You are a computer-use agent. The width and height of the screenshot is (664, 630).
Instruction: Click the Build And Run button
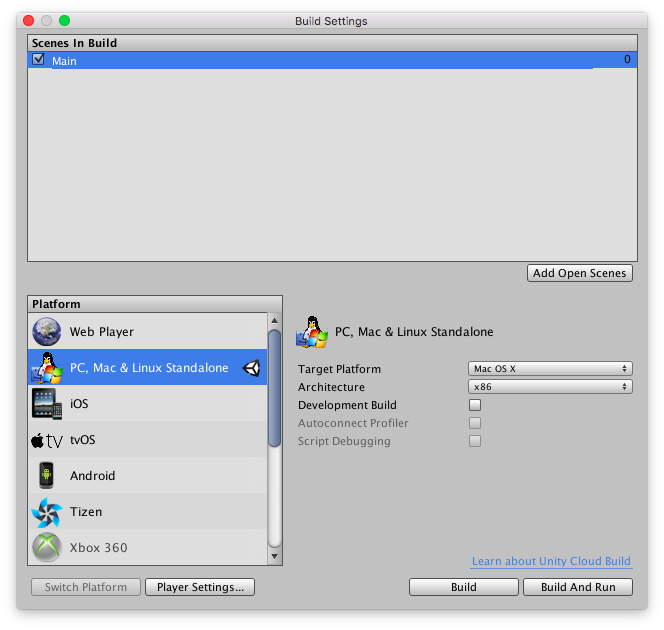[578, 587]
